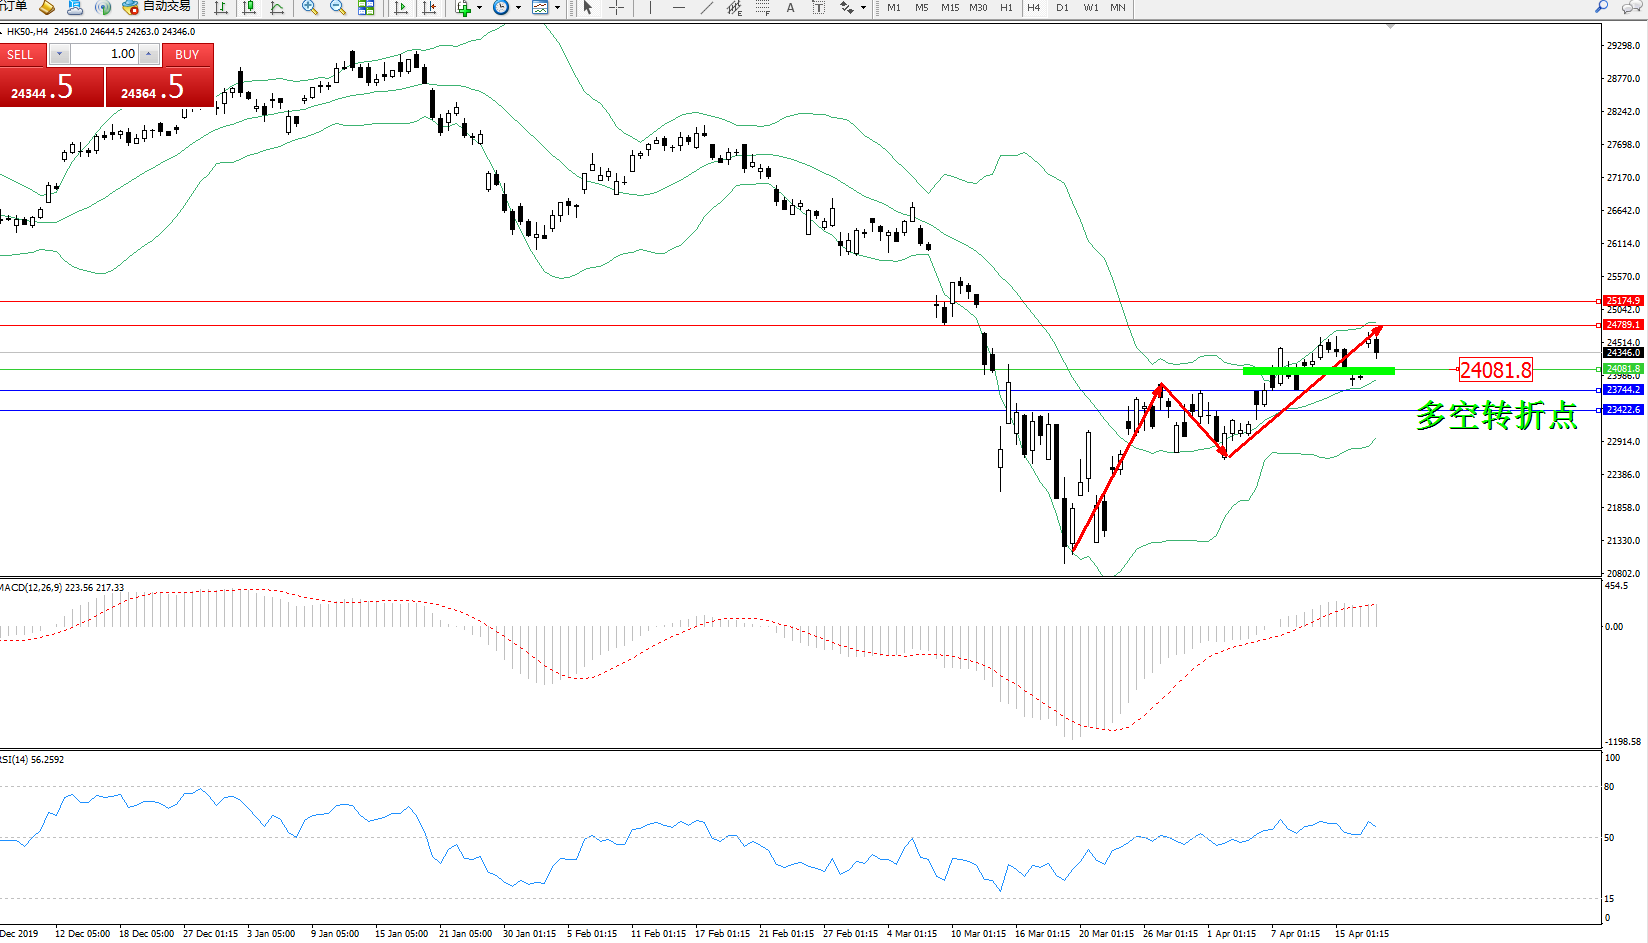This screenshot has width=1648, height=943.
Task: Switch to the M15 timeframe
Action: (949, 7)
